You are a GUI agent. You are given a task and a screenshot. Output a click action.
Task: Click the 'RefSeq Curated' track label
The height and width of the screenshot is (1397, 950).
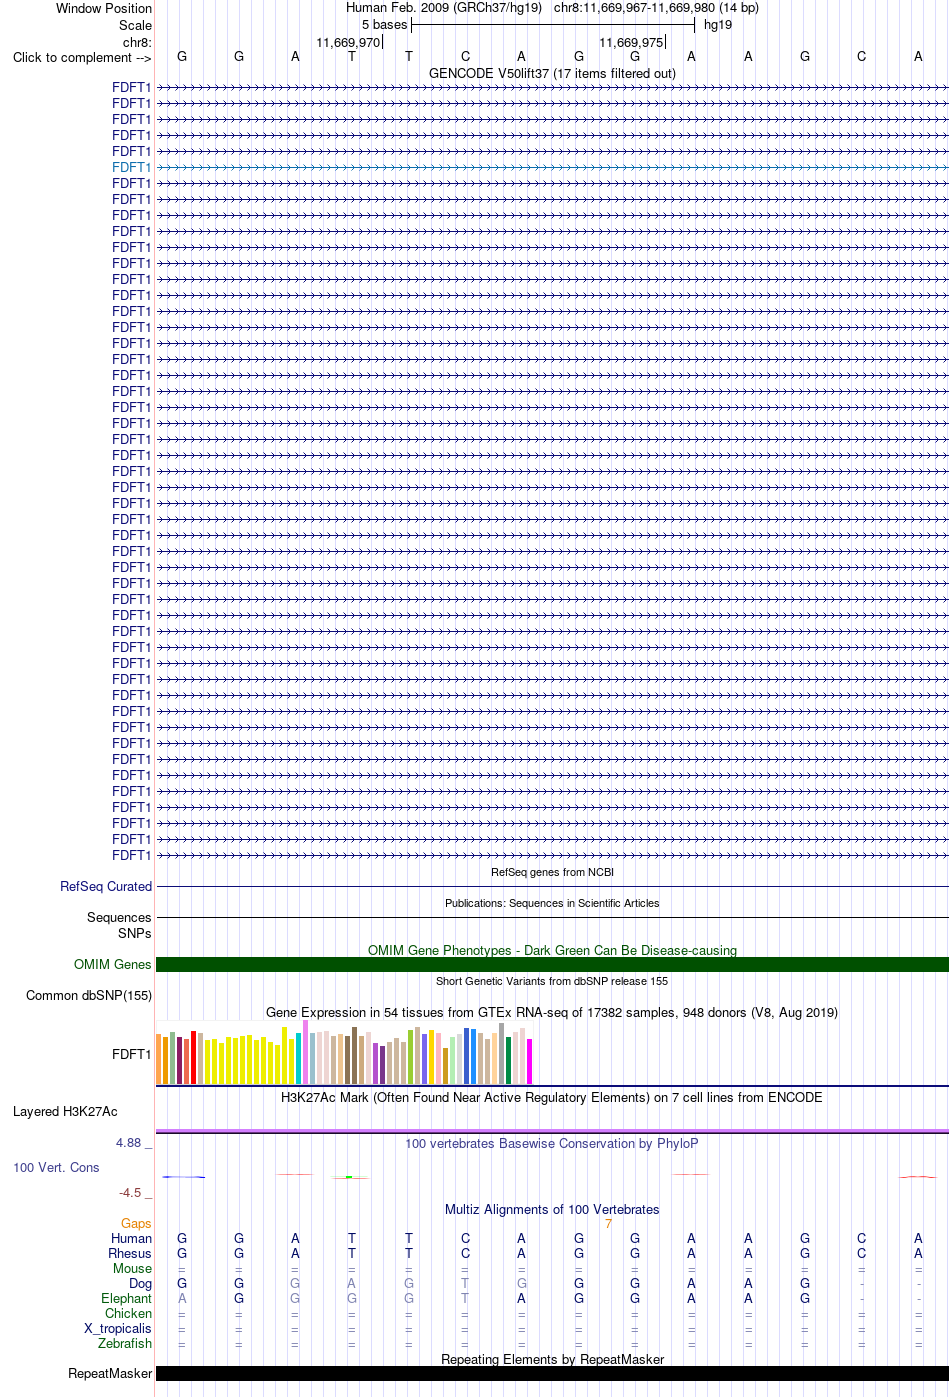tap(106, 887)
